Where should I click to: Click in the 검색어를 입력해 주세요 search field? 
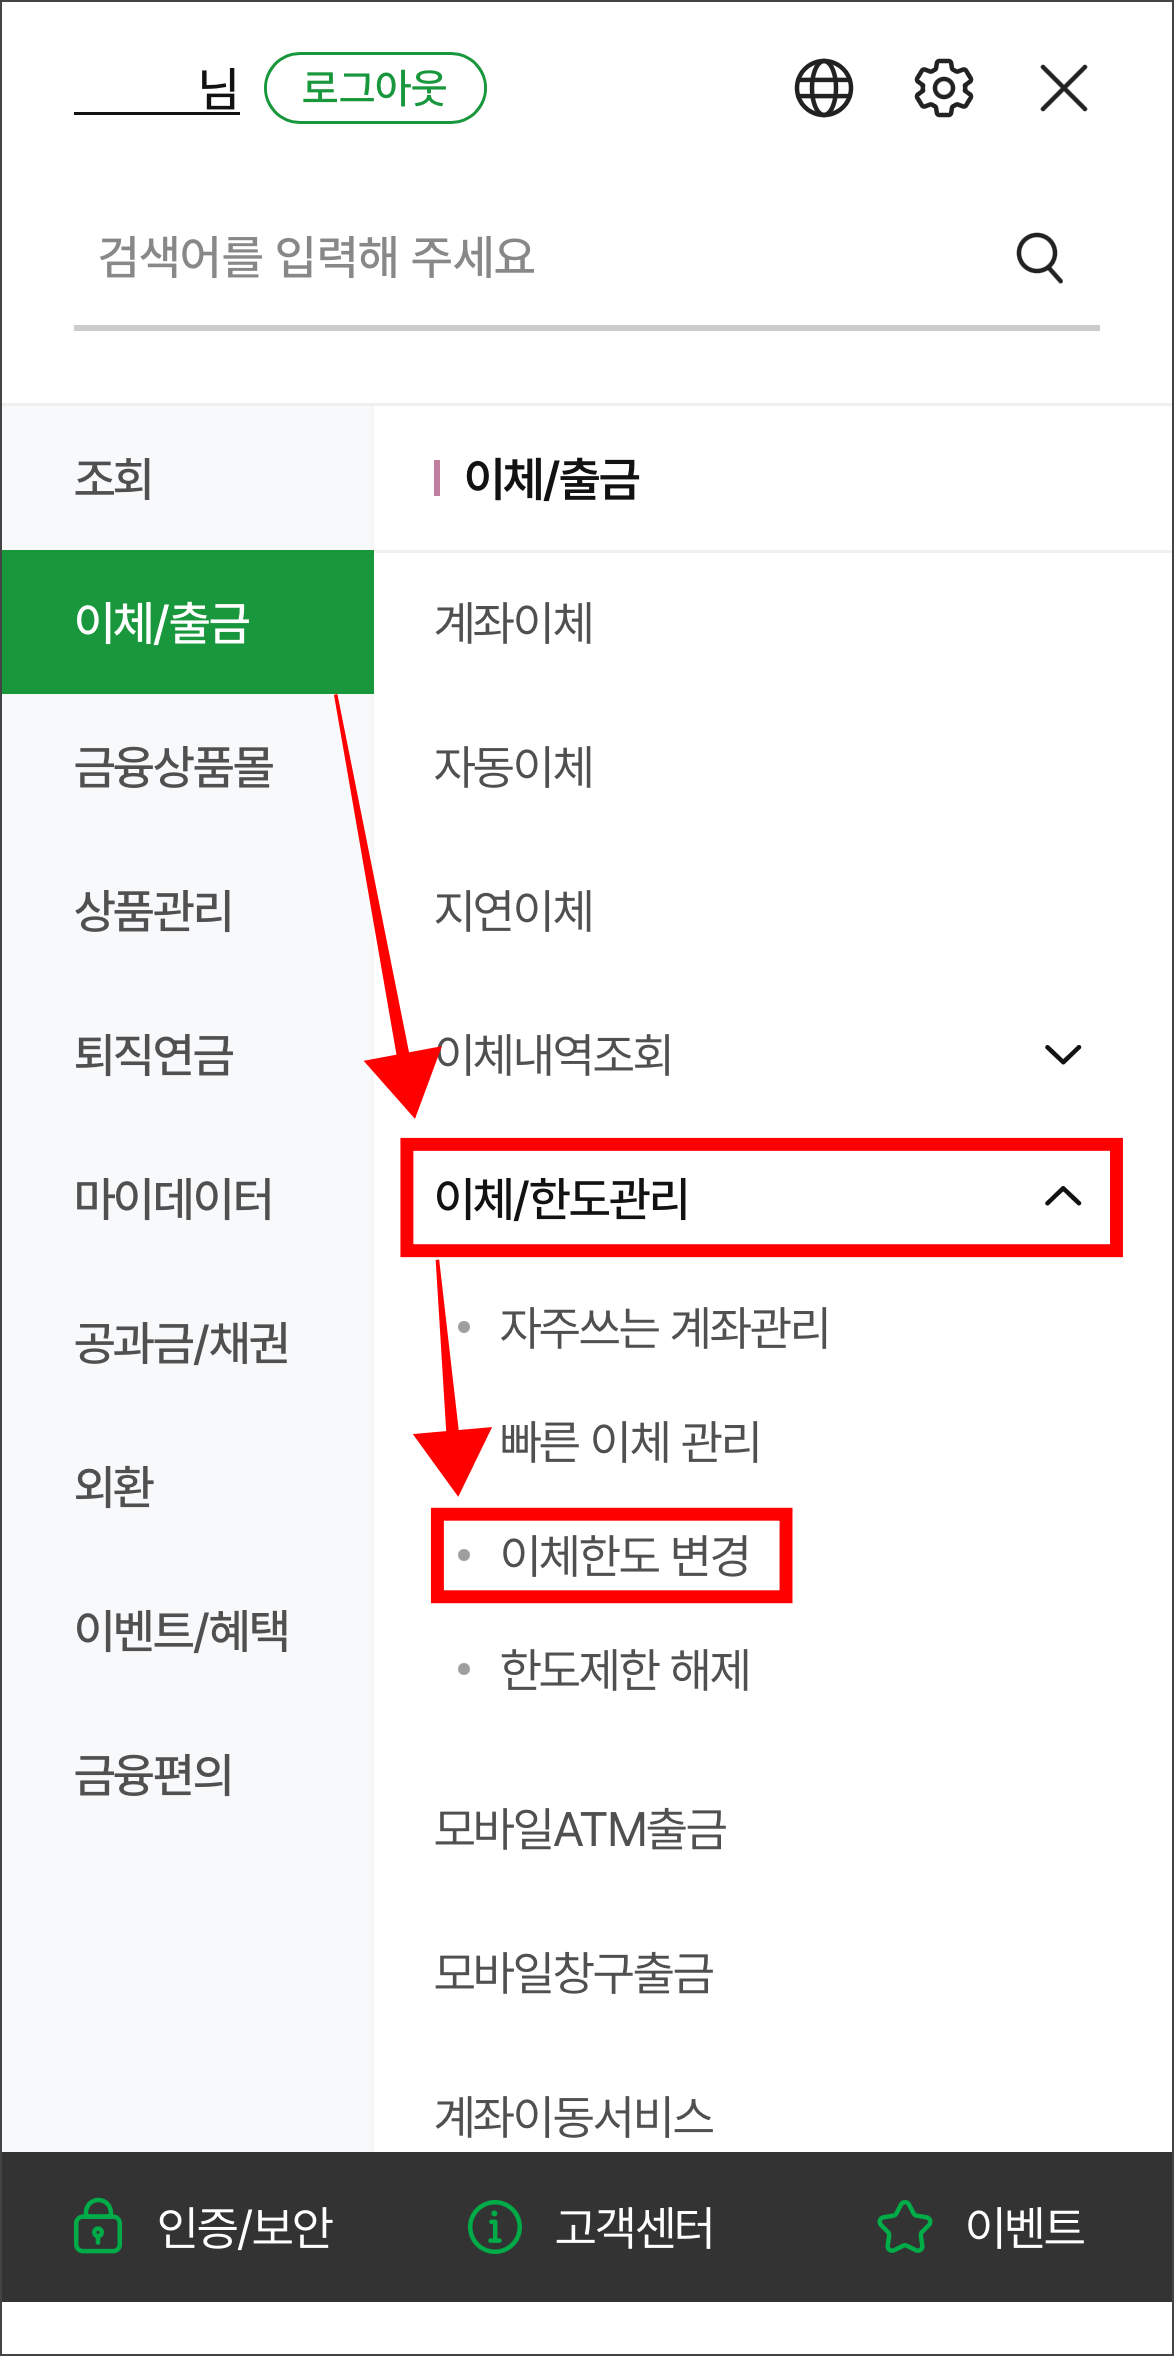pos(540,258)
